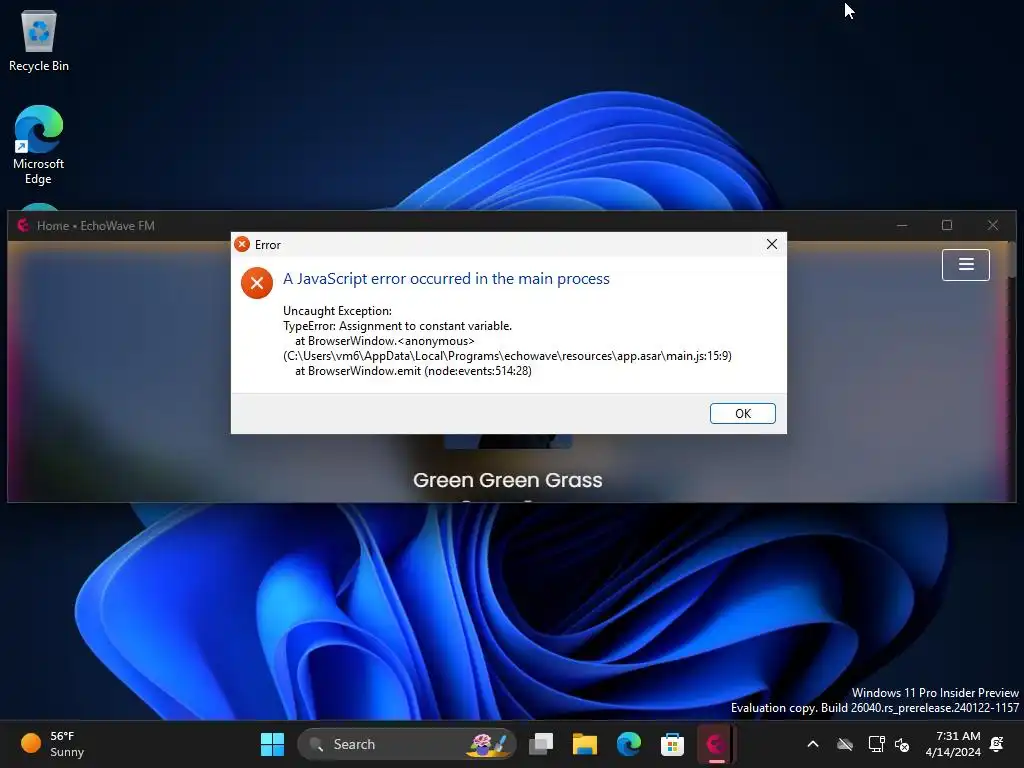Open the Recycle Bin desktop icon

(x=39, y=40)
